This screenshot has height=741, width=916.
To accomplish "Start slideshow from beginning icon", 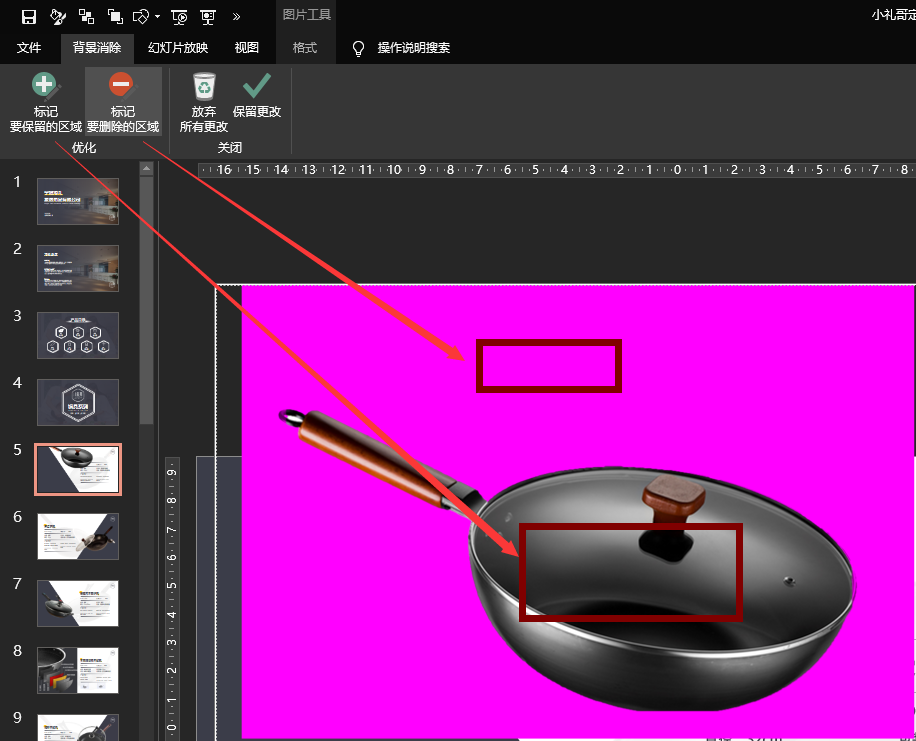I will [x=179, y=16].
